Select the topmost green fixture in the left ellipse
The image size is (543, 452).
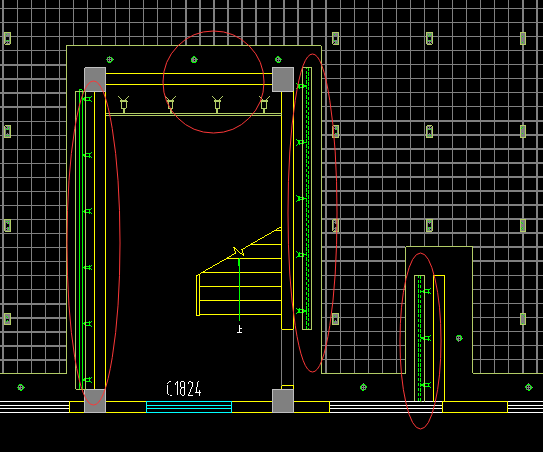click(x=87, y=99)
